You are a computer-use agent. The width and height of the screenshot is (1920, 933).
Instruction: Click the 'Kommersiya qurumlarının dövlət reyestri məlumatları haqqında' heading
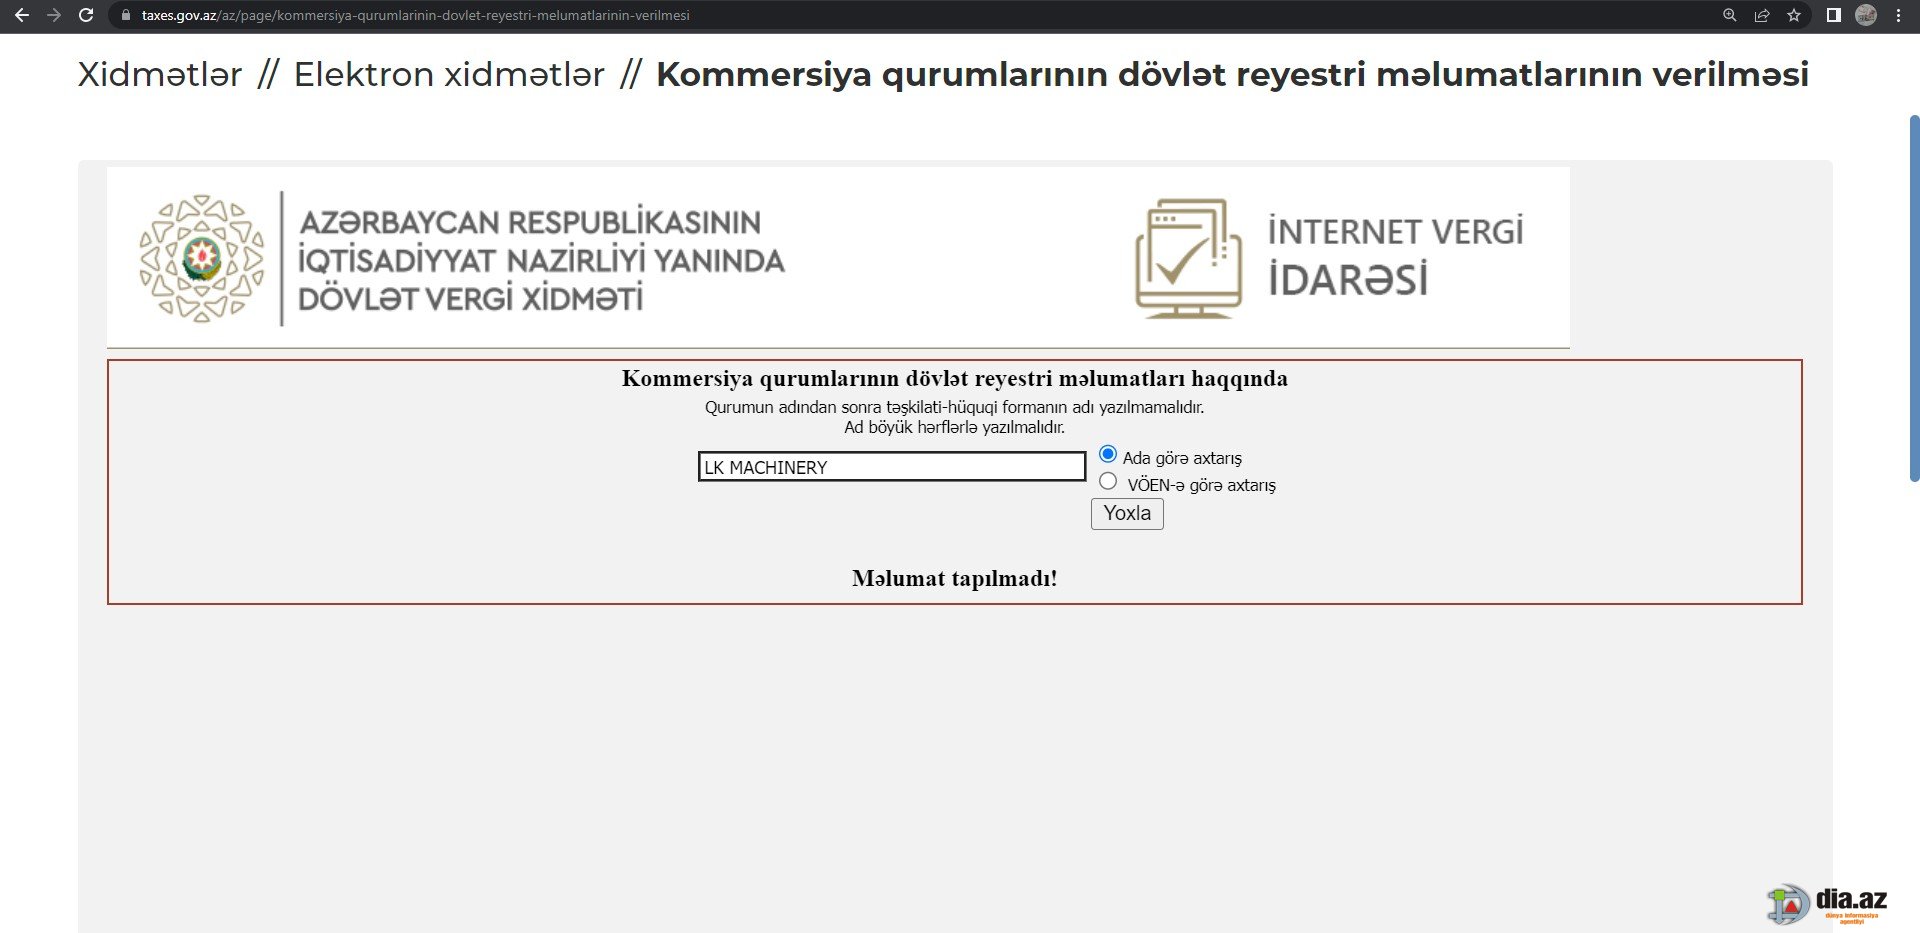pos(955,378)
